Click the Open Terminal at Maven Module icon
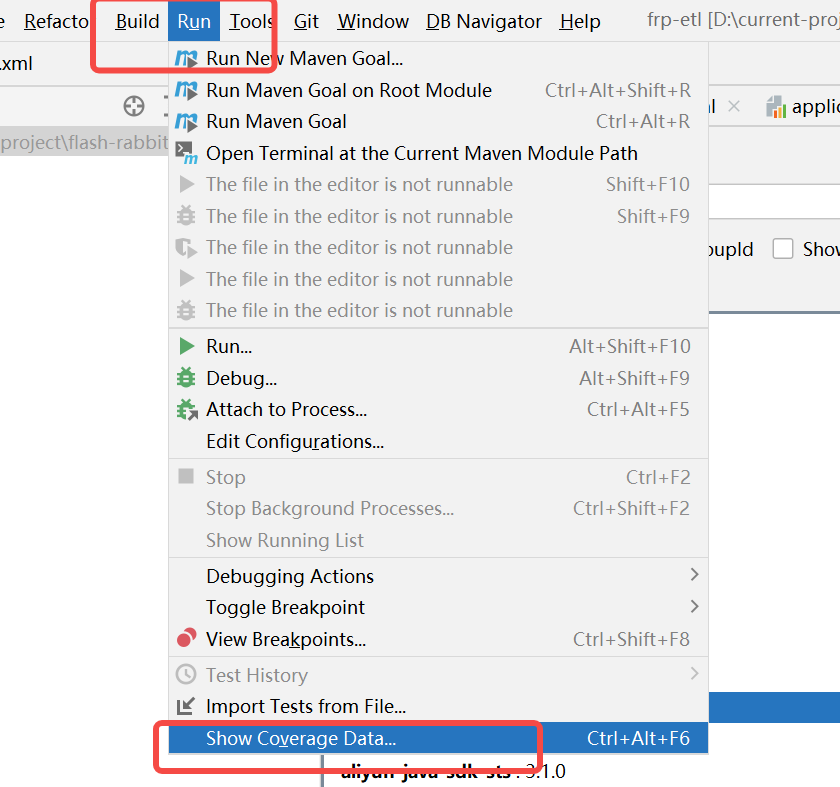 click(x=186, y=153)
